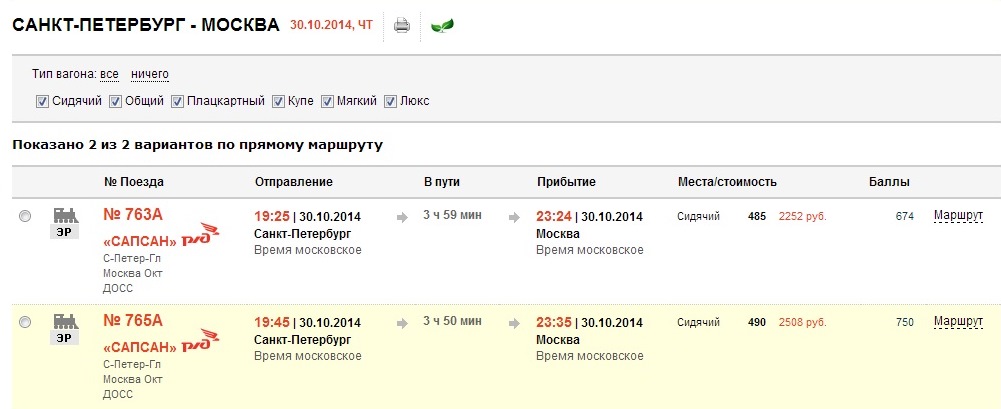
Task: Select the radio button for train 763А
Action: (x=25, y=216)
